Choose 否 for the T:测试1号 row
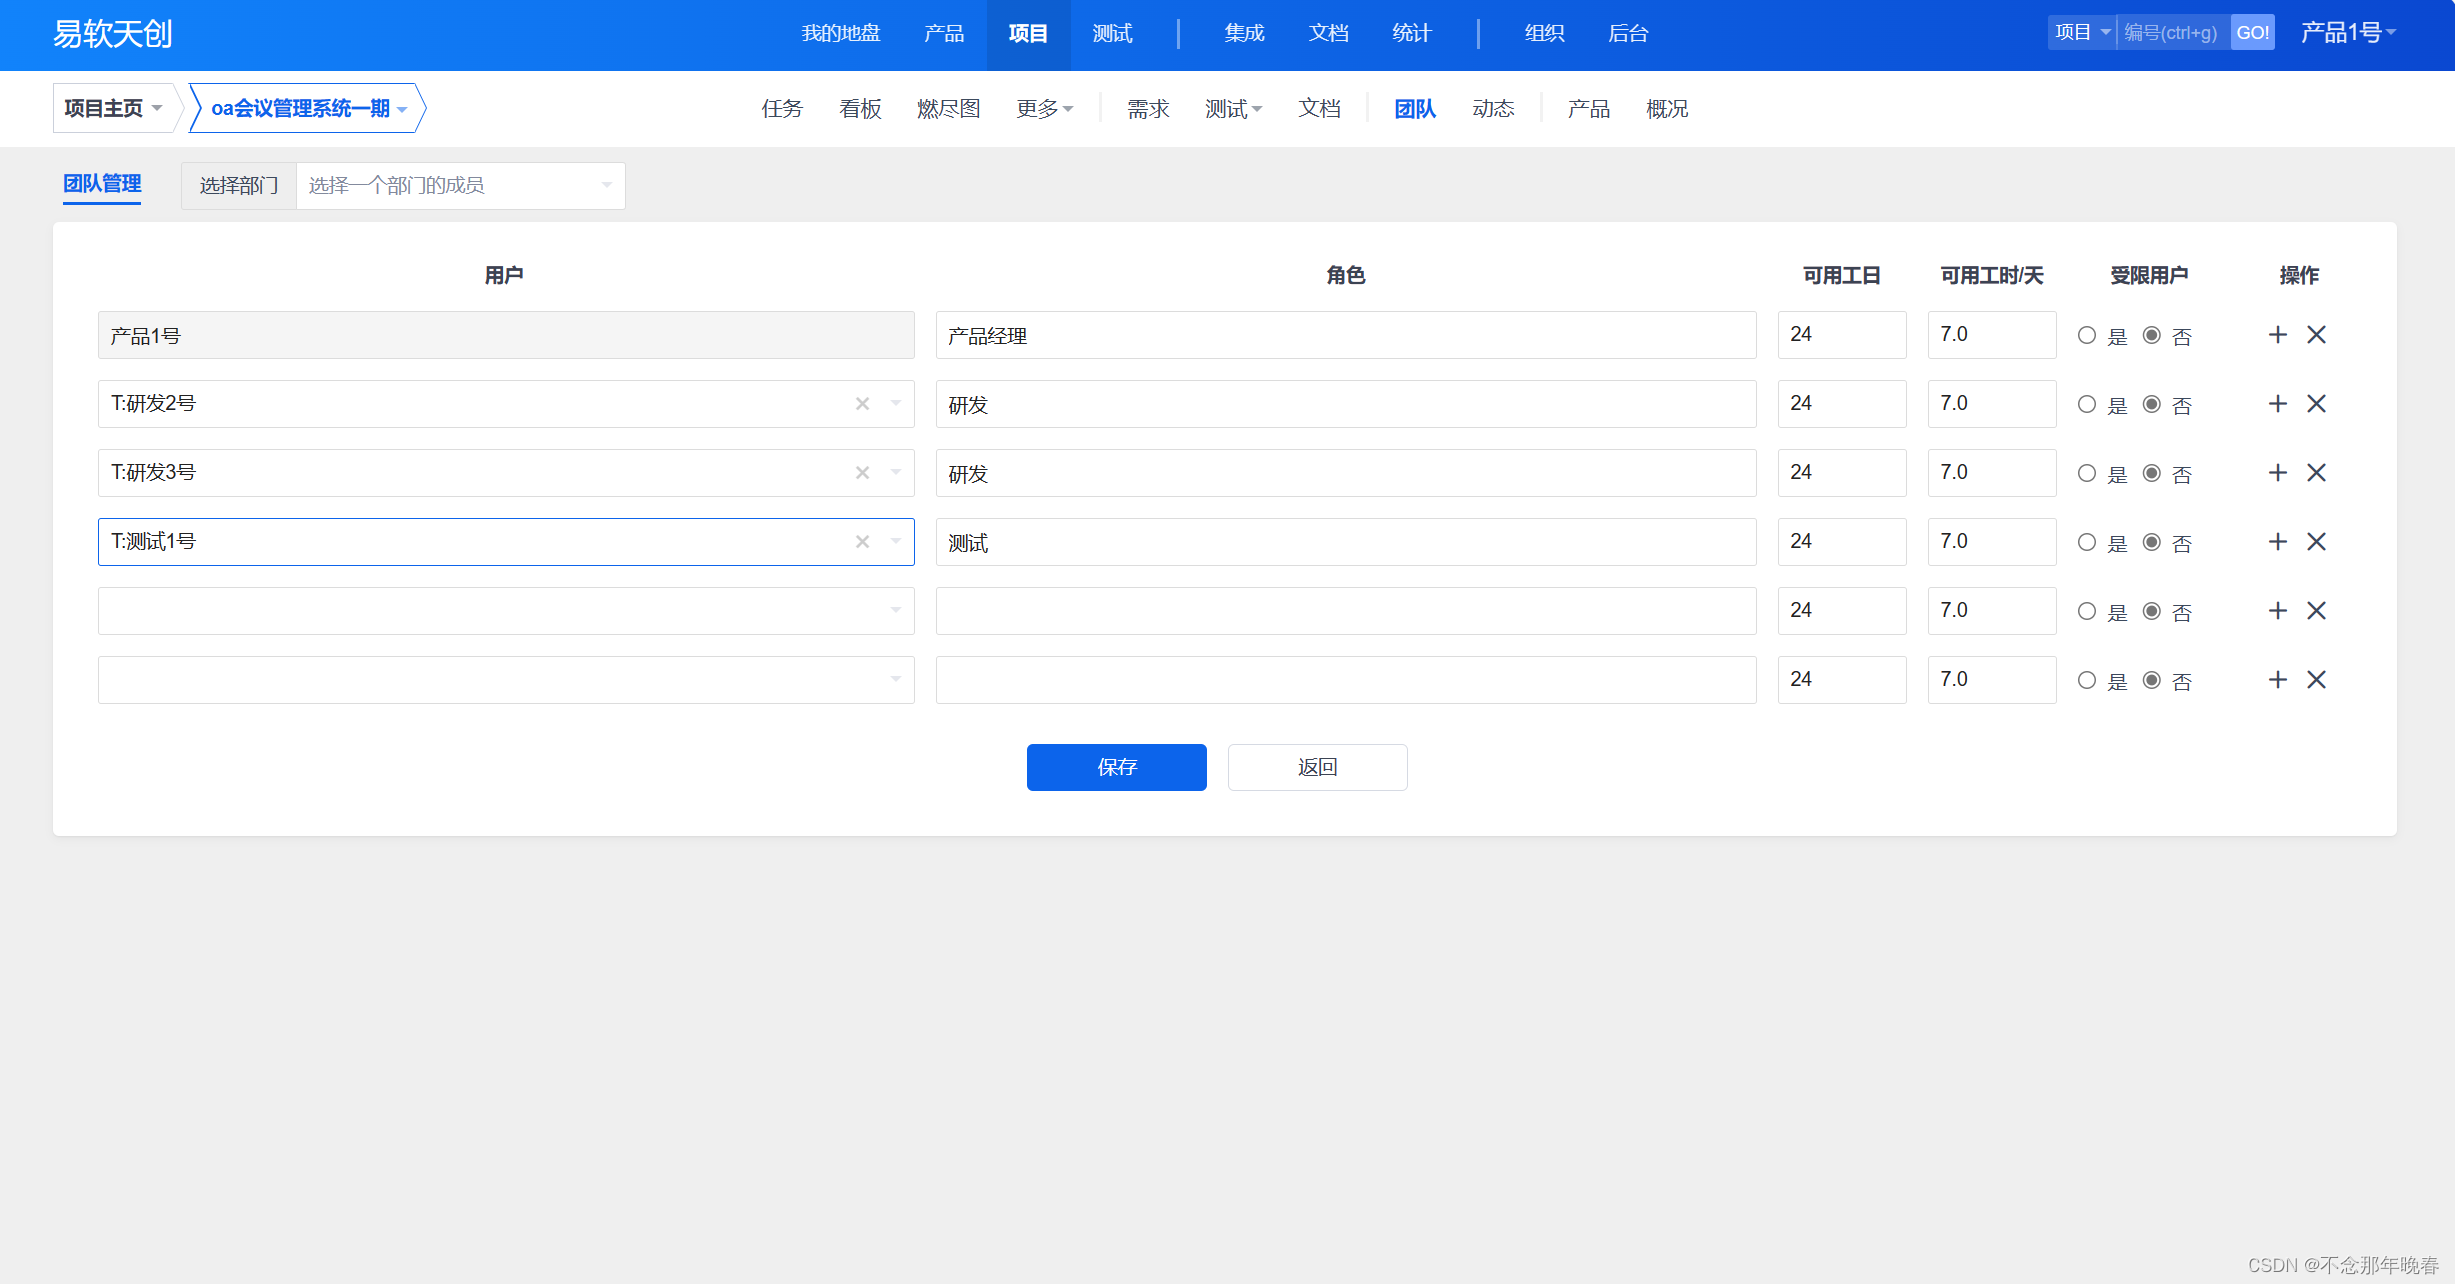The width and height of the screenshot is (2455, 1284). [x=2151, y=543]
